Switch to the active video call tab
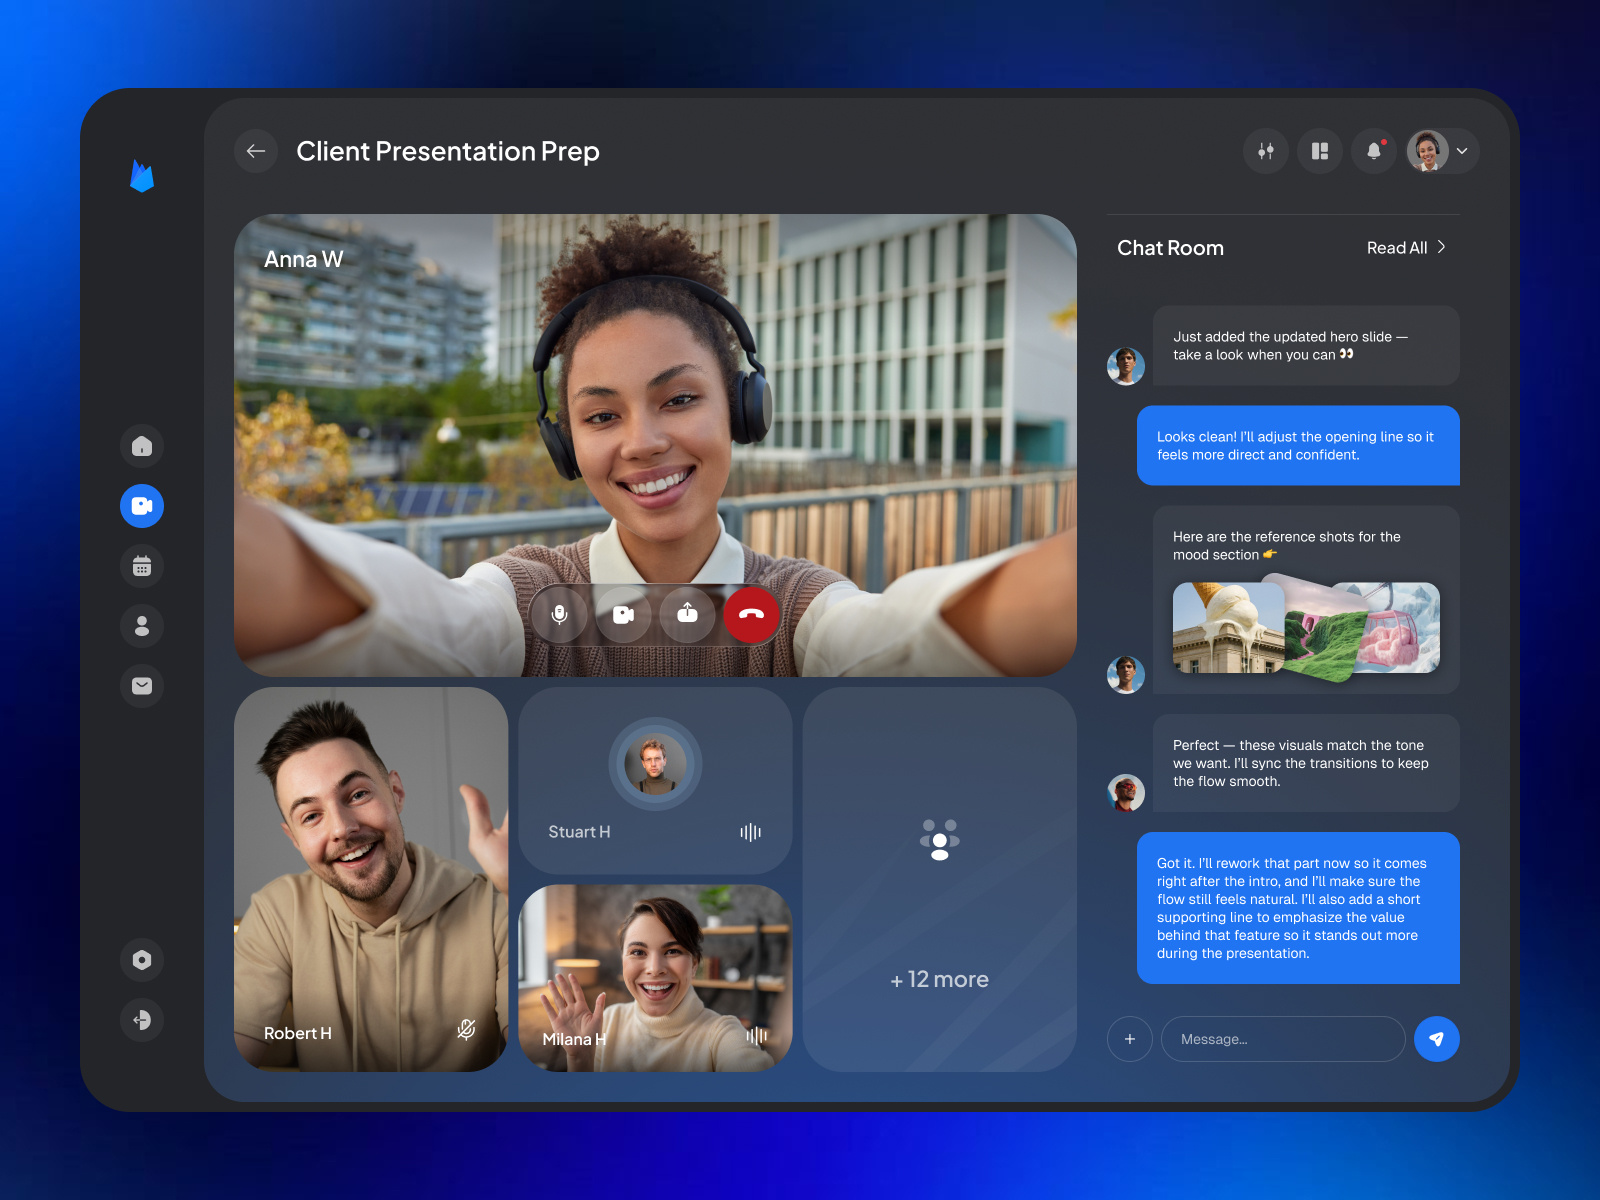The width and height of the screenshot is (1600, 1200). (142, 506)
